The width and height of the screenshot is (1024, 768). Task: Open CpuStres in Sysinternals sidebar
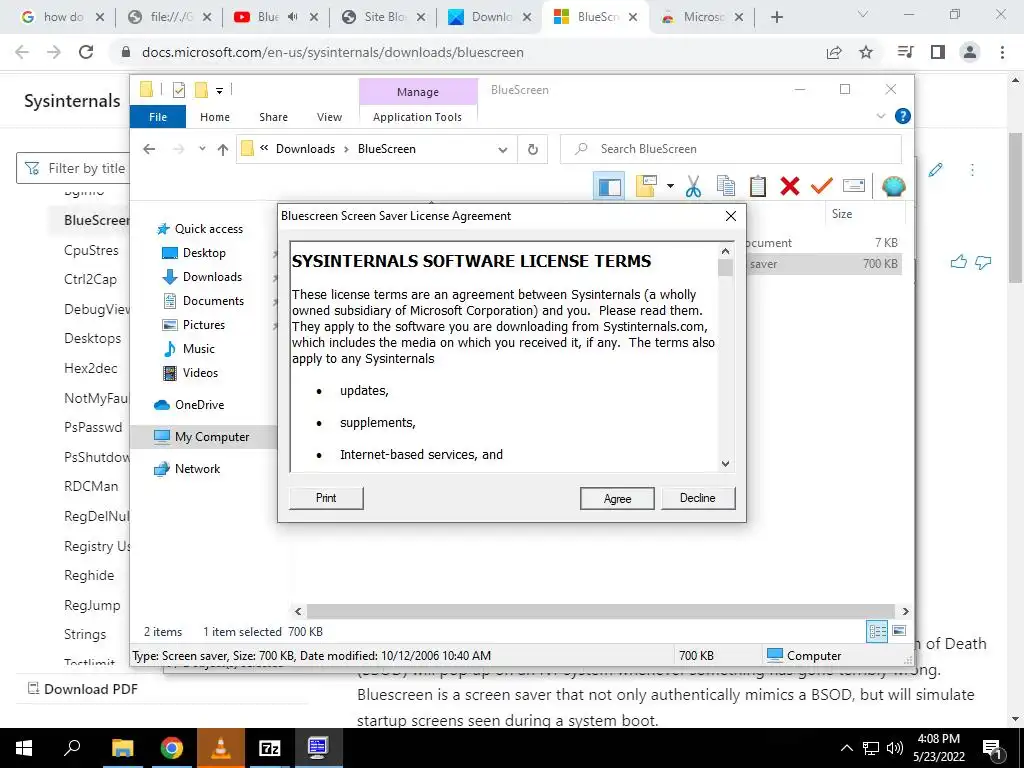91,250
